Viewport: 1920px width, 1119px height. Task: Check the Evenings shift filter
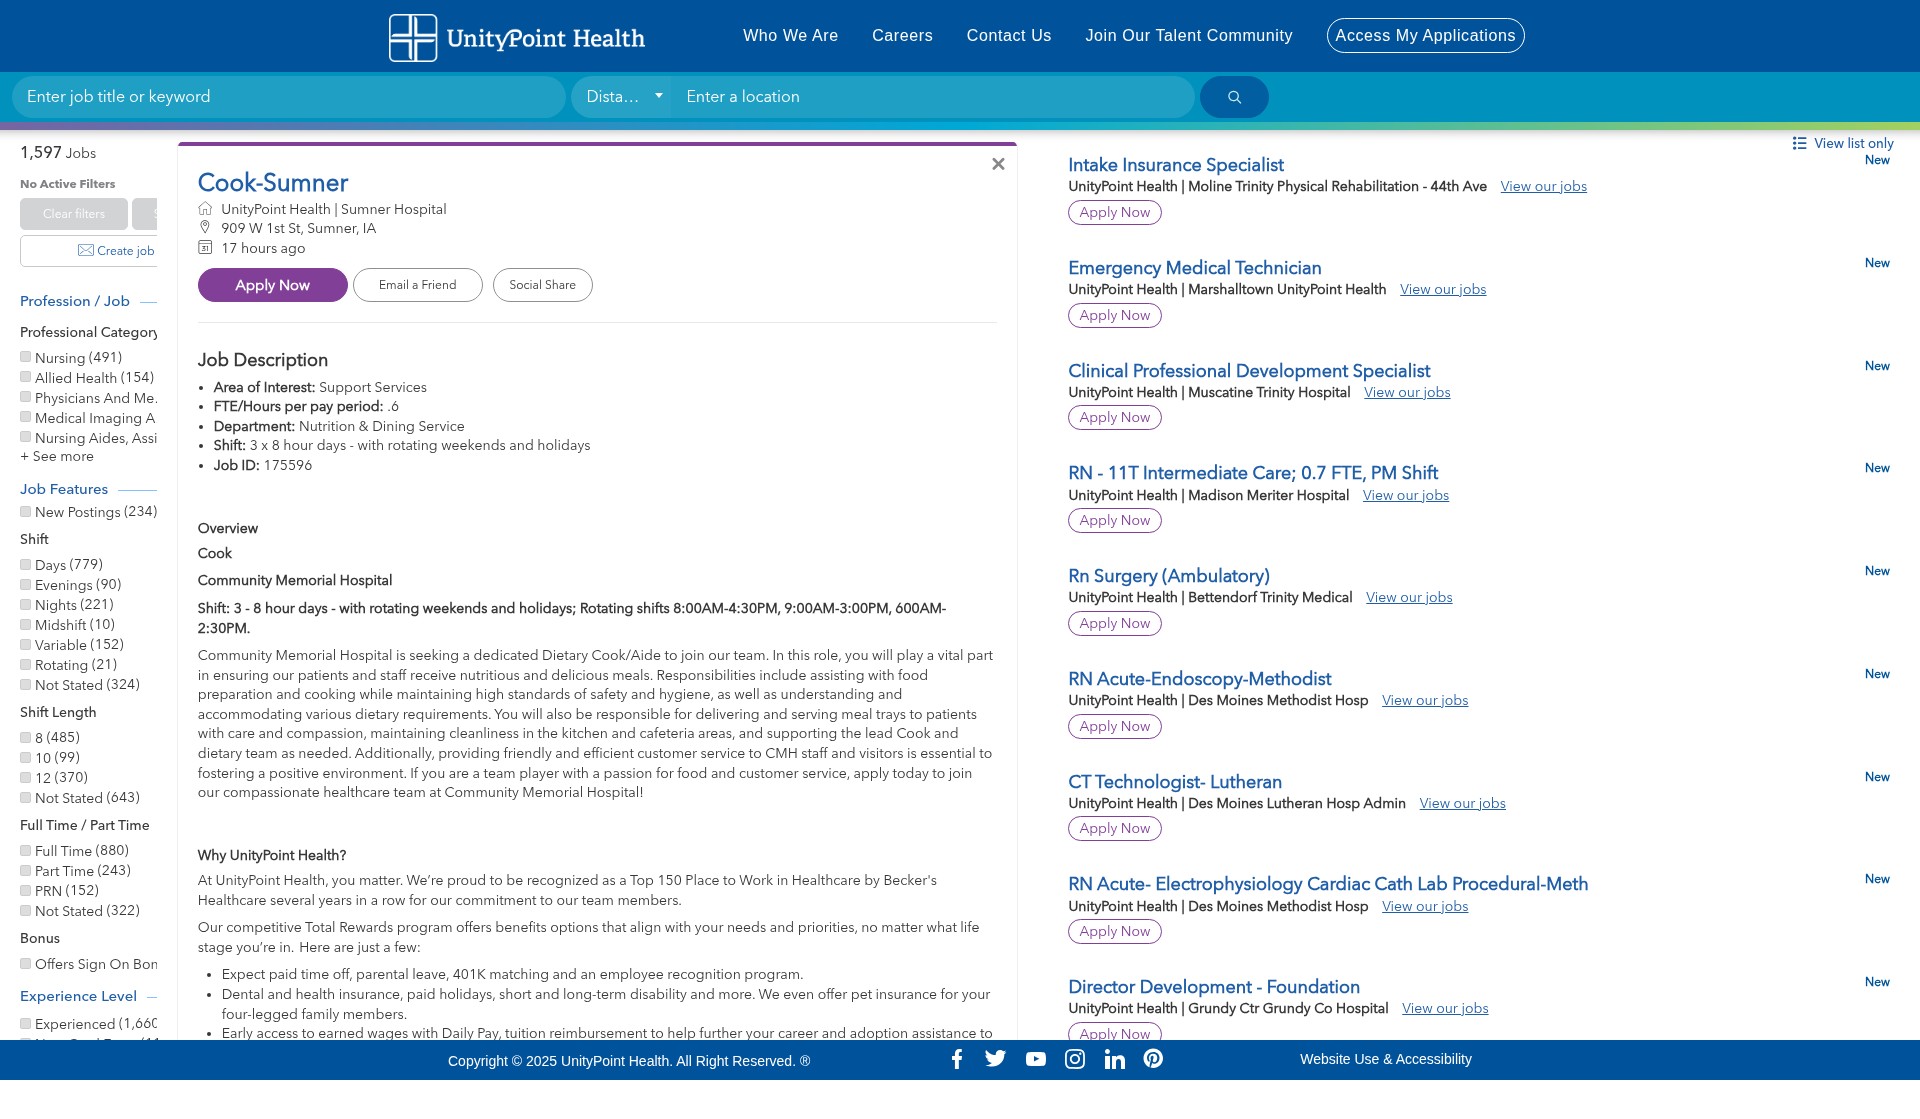26,585
